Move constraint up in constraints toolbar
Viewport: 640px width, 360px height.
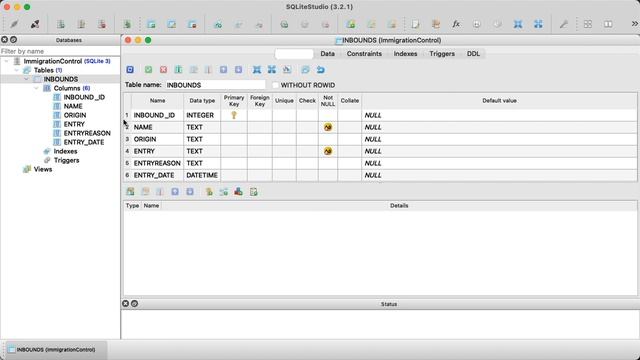(x=175, y=191)
